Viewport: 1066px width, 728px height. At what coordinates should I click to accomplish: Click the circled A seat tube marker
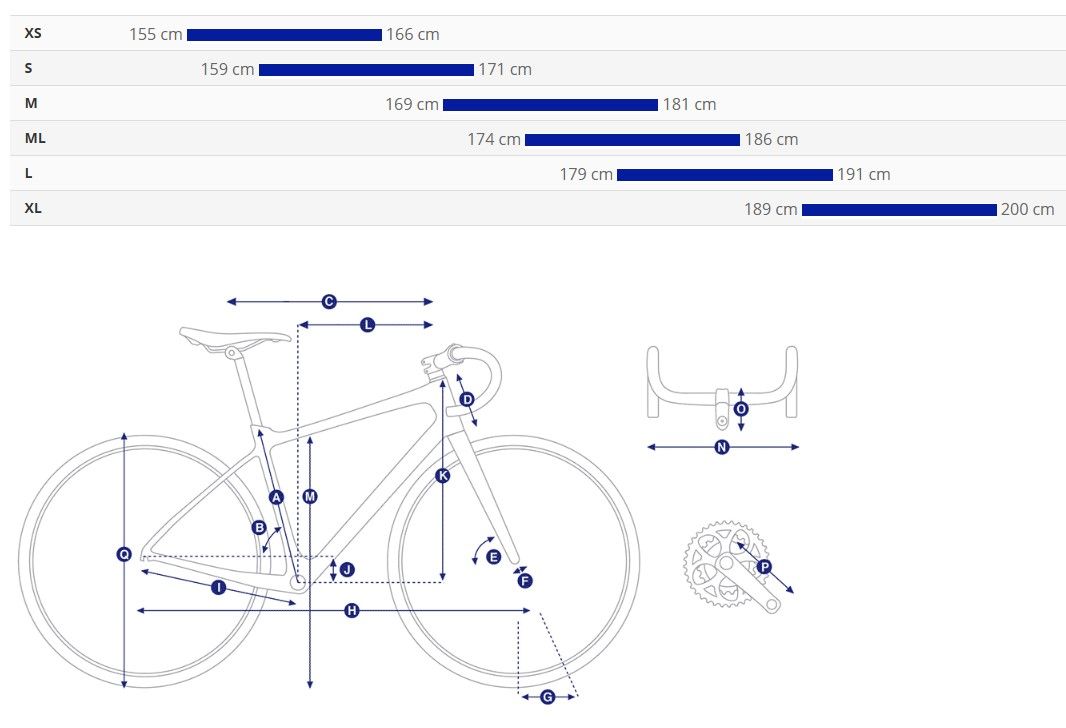click(x=276, y=498)
